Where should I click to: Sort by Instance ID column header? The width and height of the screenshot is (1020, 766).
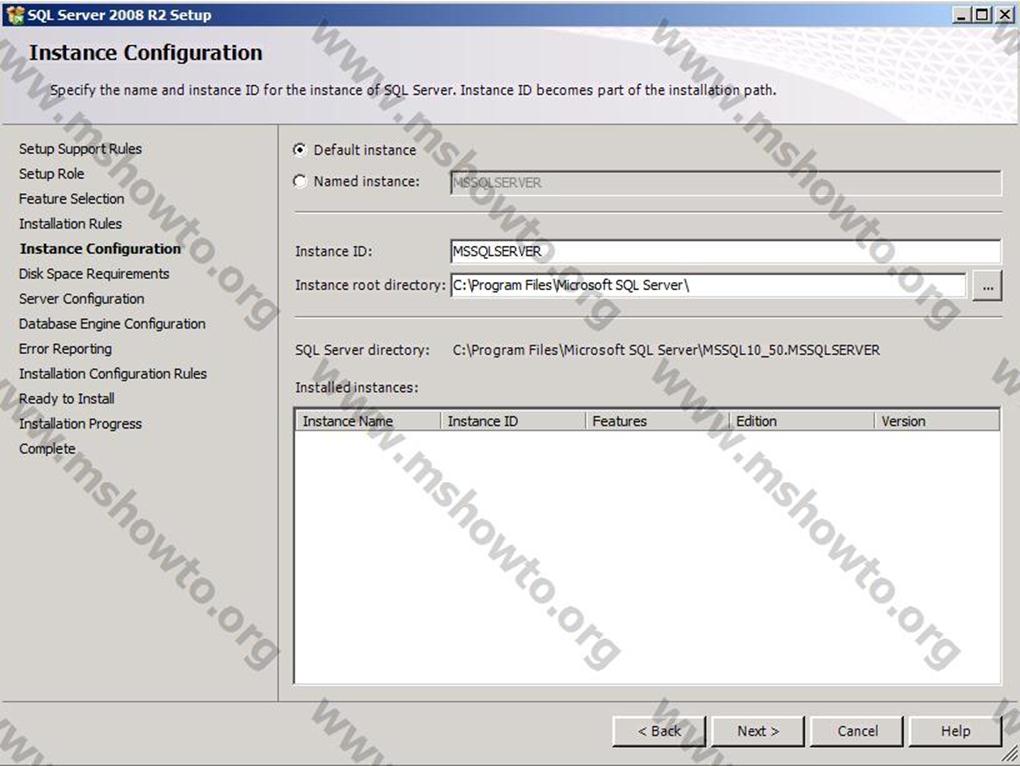[x=513, y=421]
